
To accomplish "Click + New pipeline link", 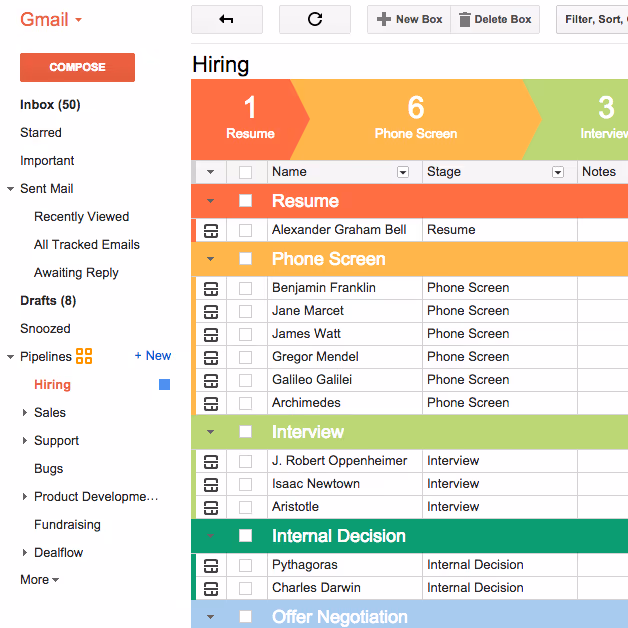I will [153, 355].
